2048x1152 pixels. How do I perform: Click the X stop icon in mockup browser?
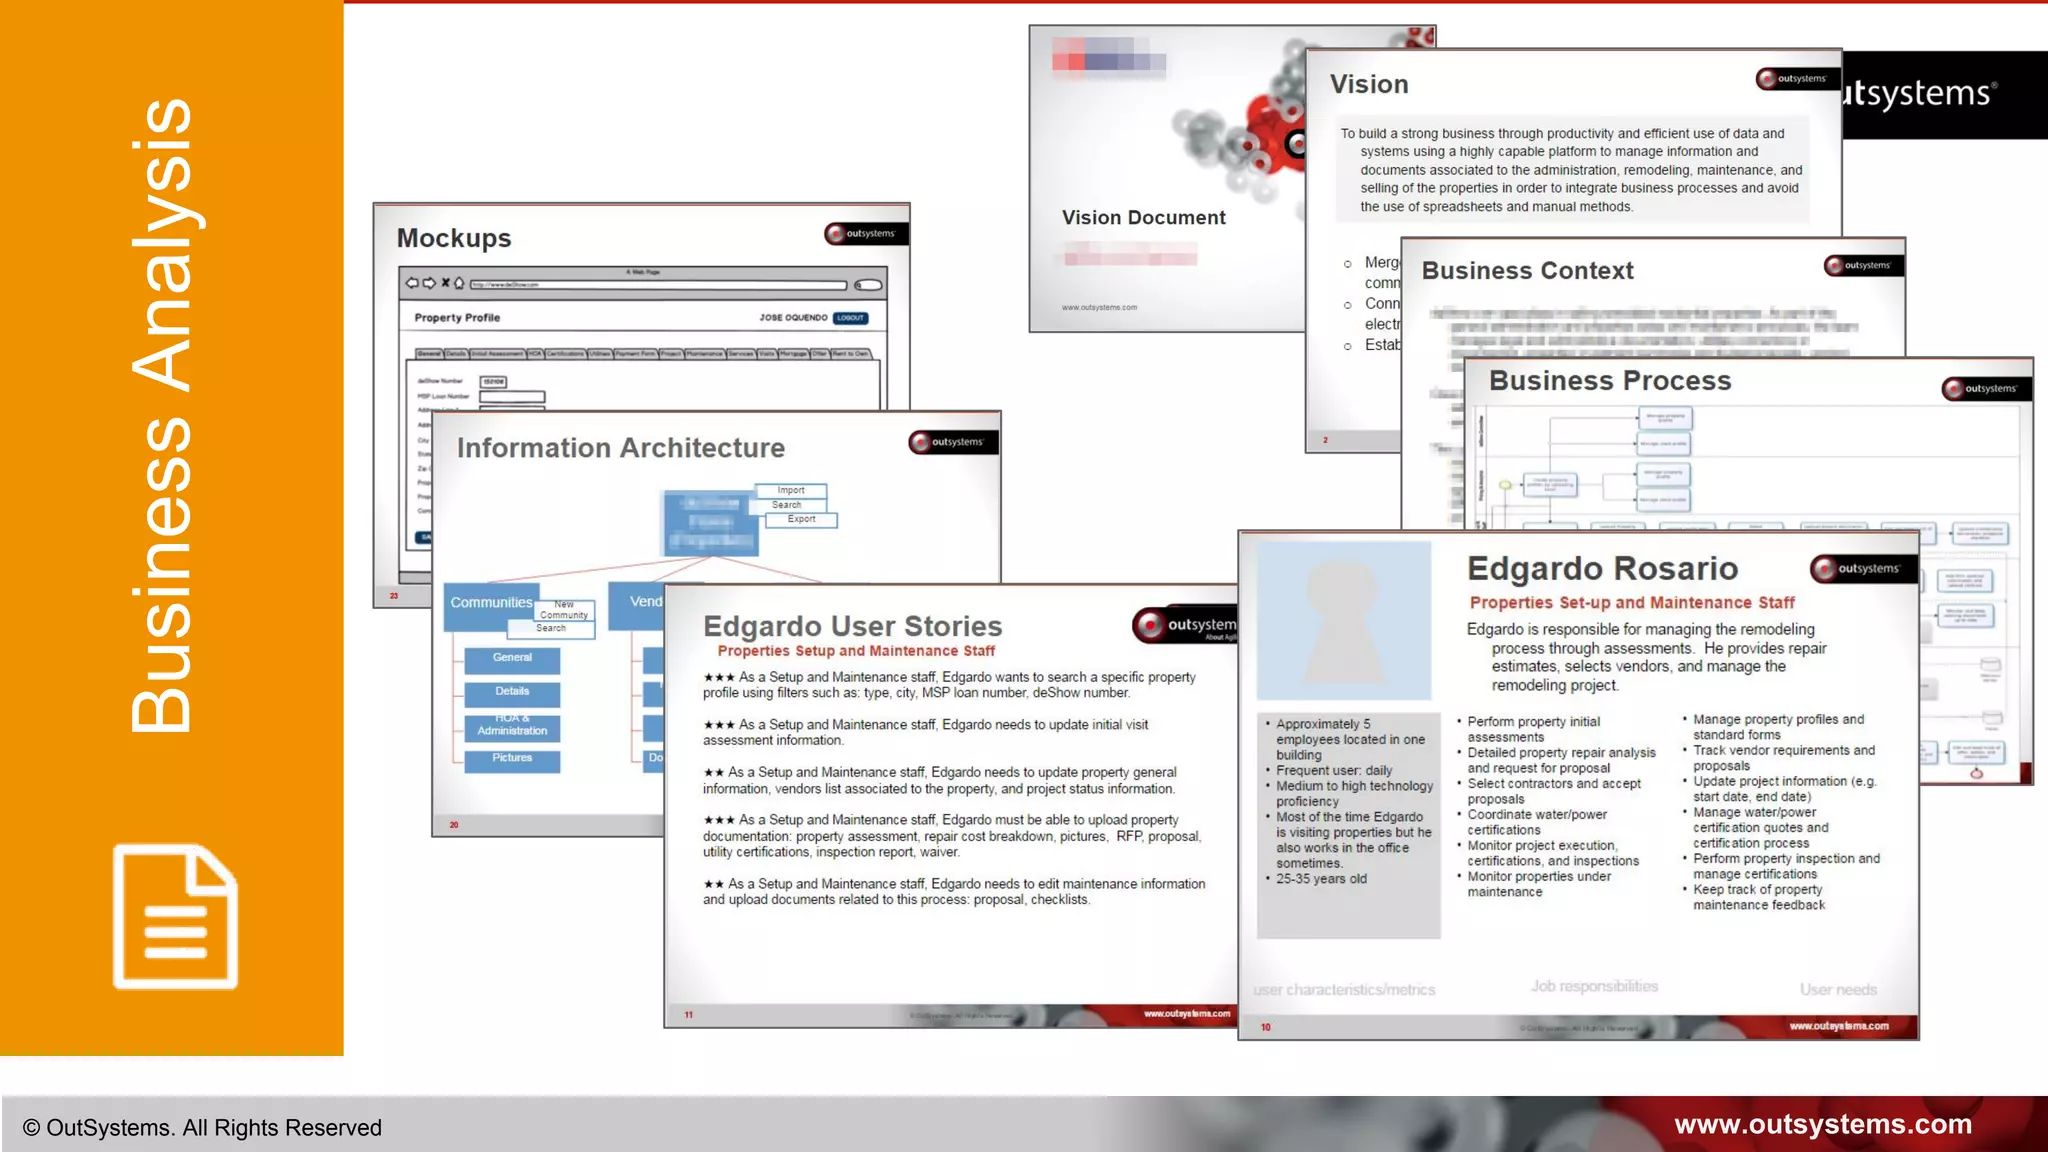click(445, 282)
